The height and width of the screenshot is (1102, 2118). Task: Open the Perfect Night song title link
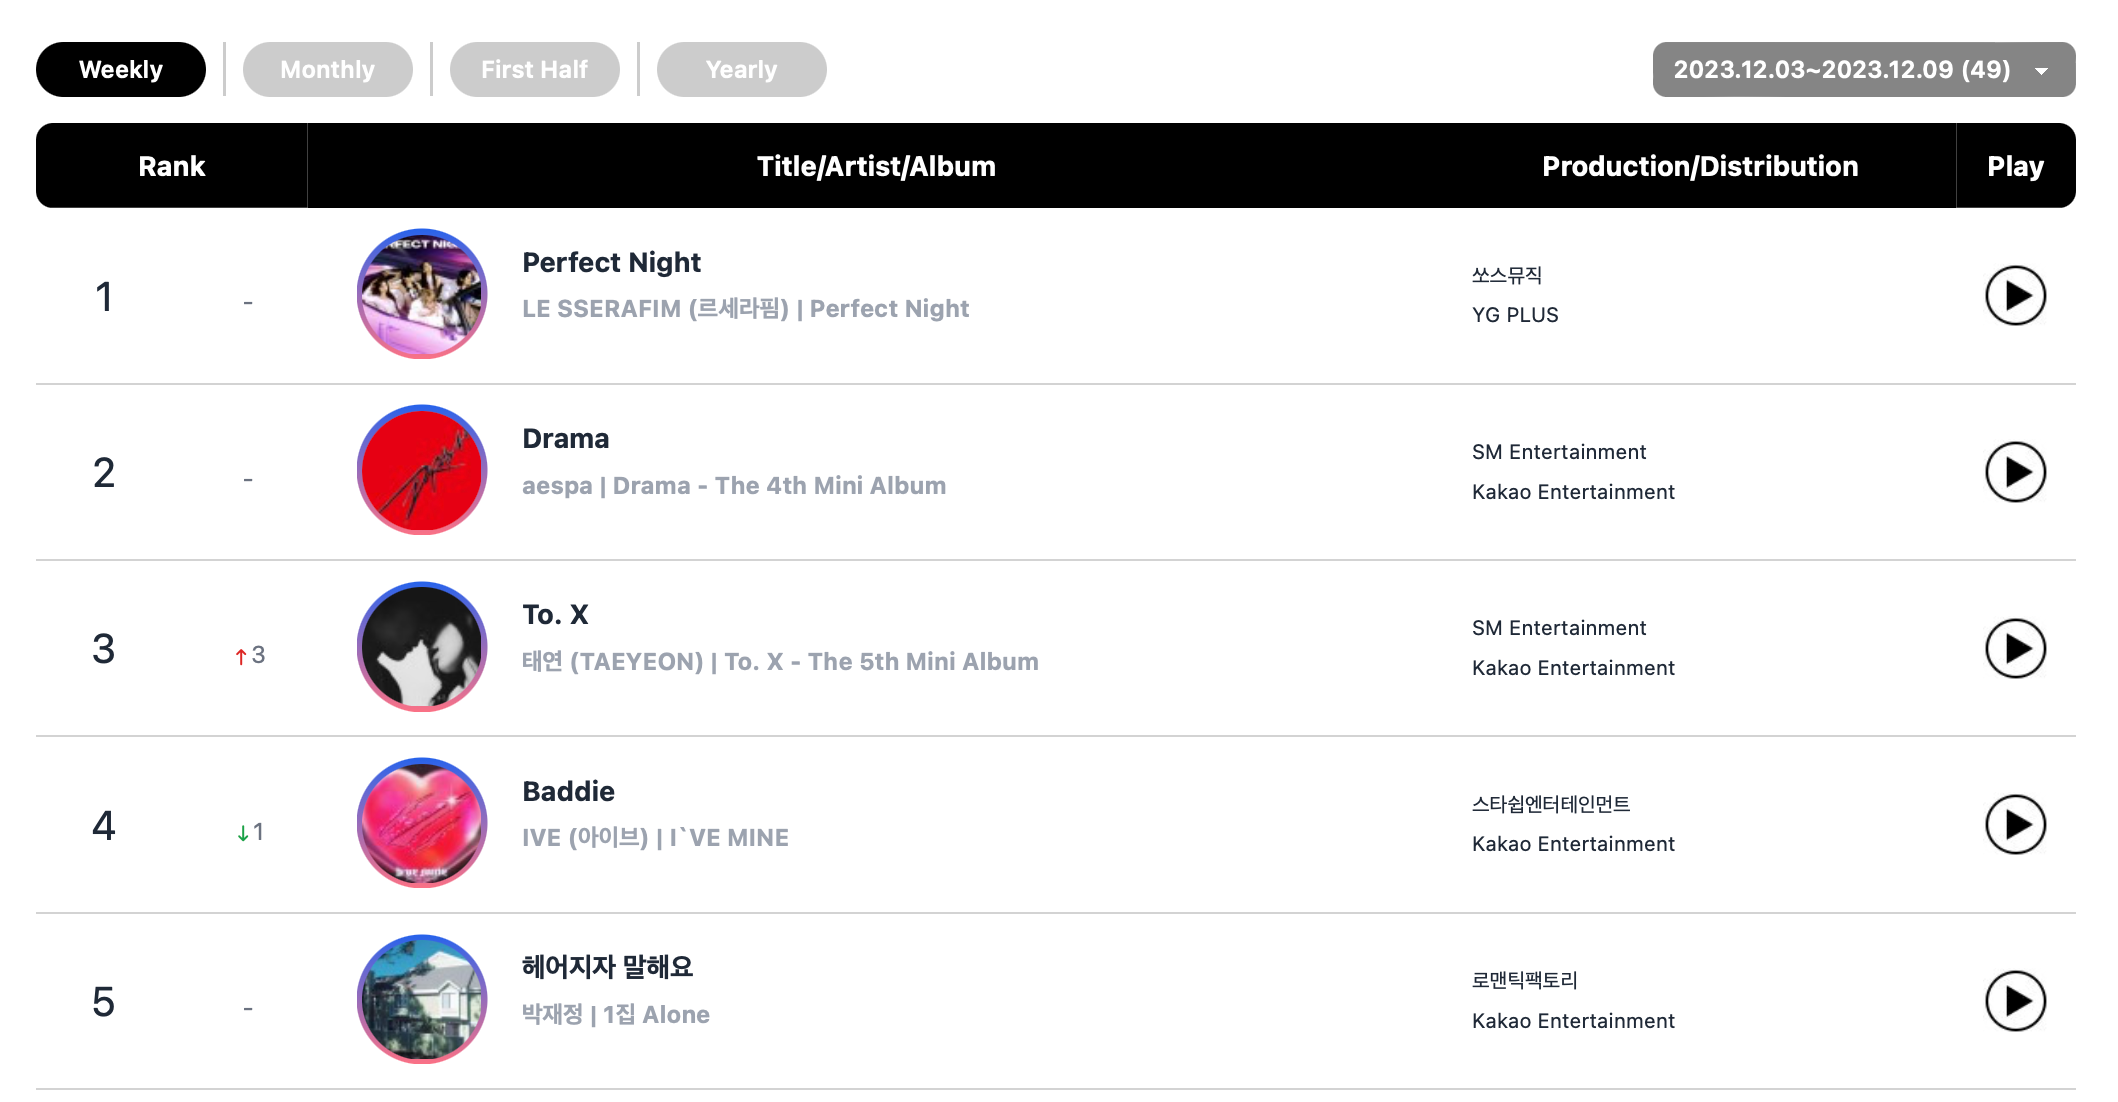pyautogui.click(x=611, y=263)
